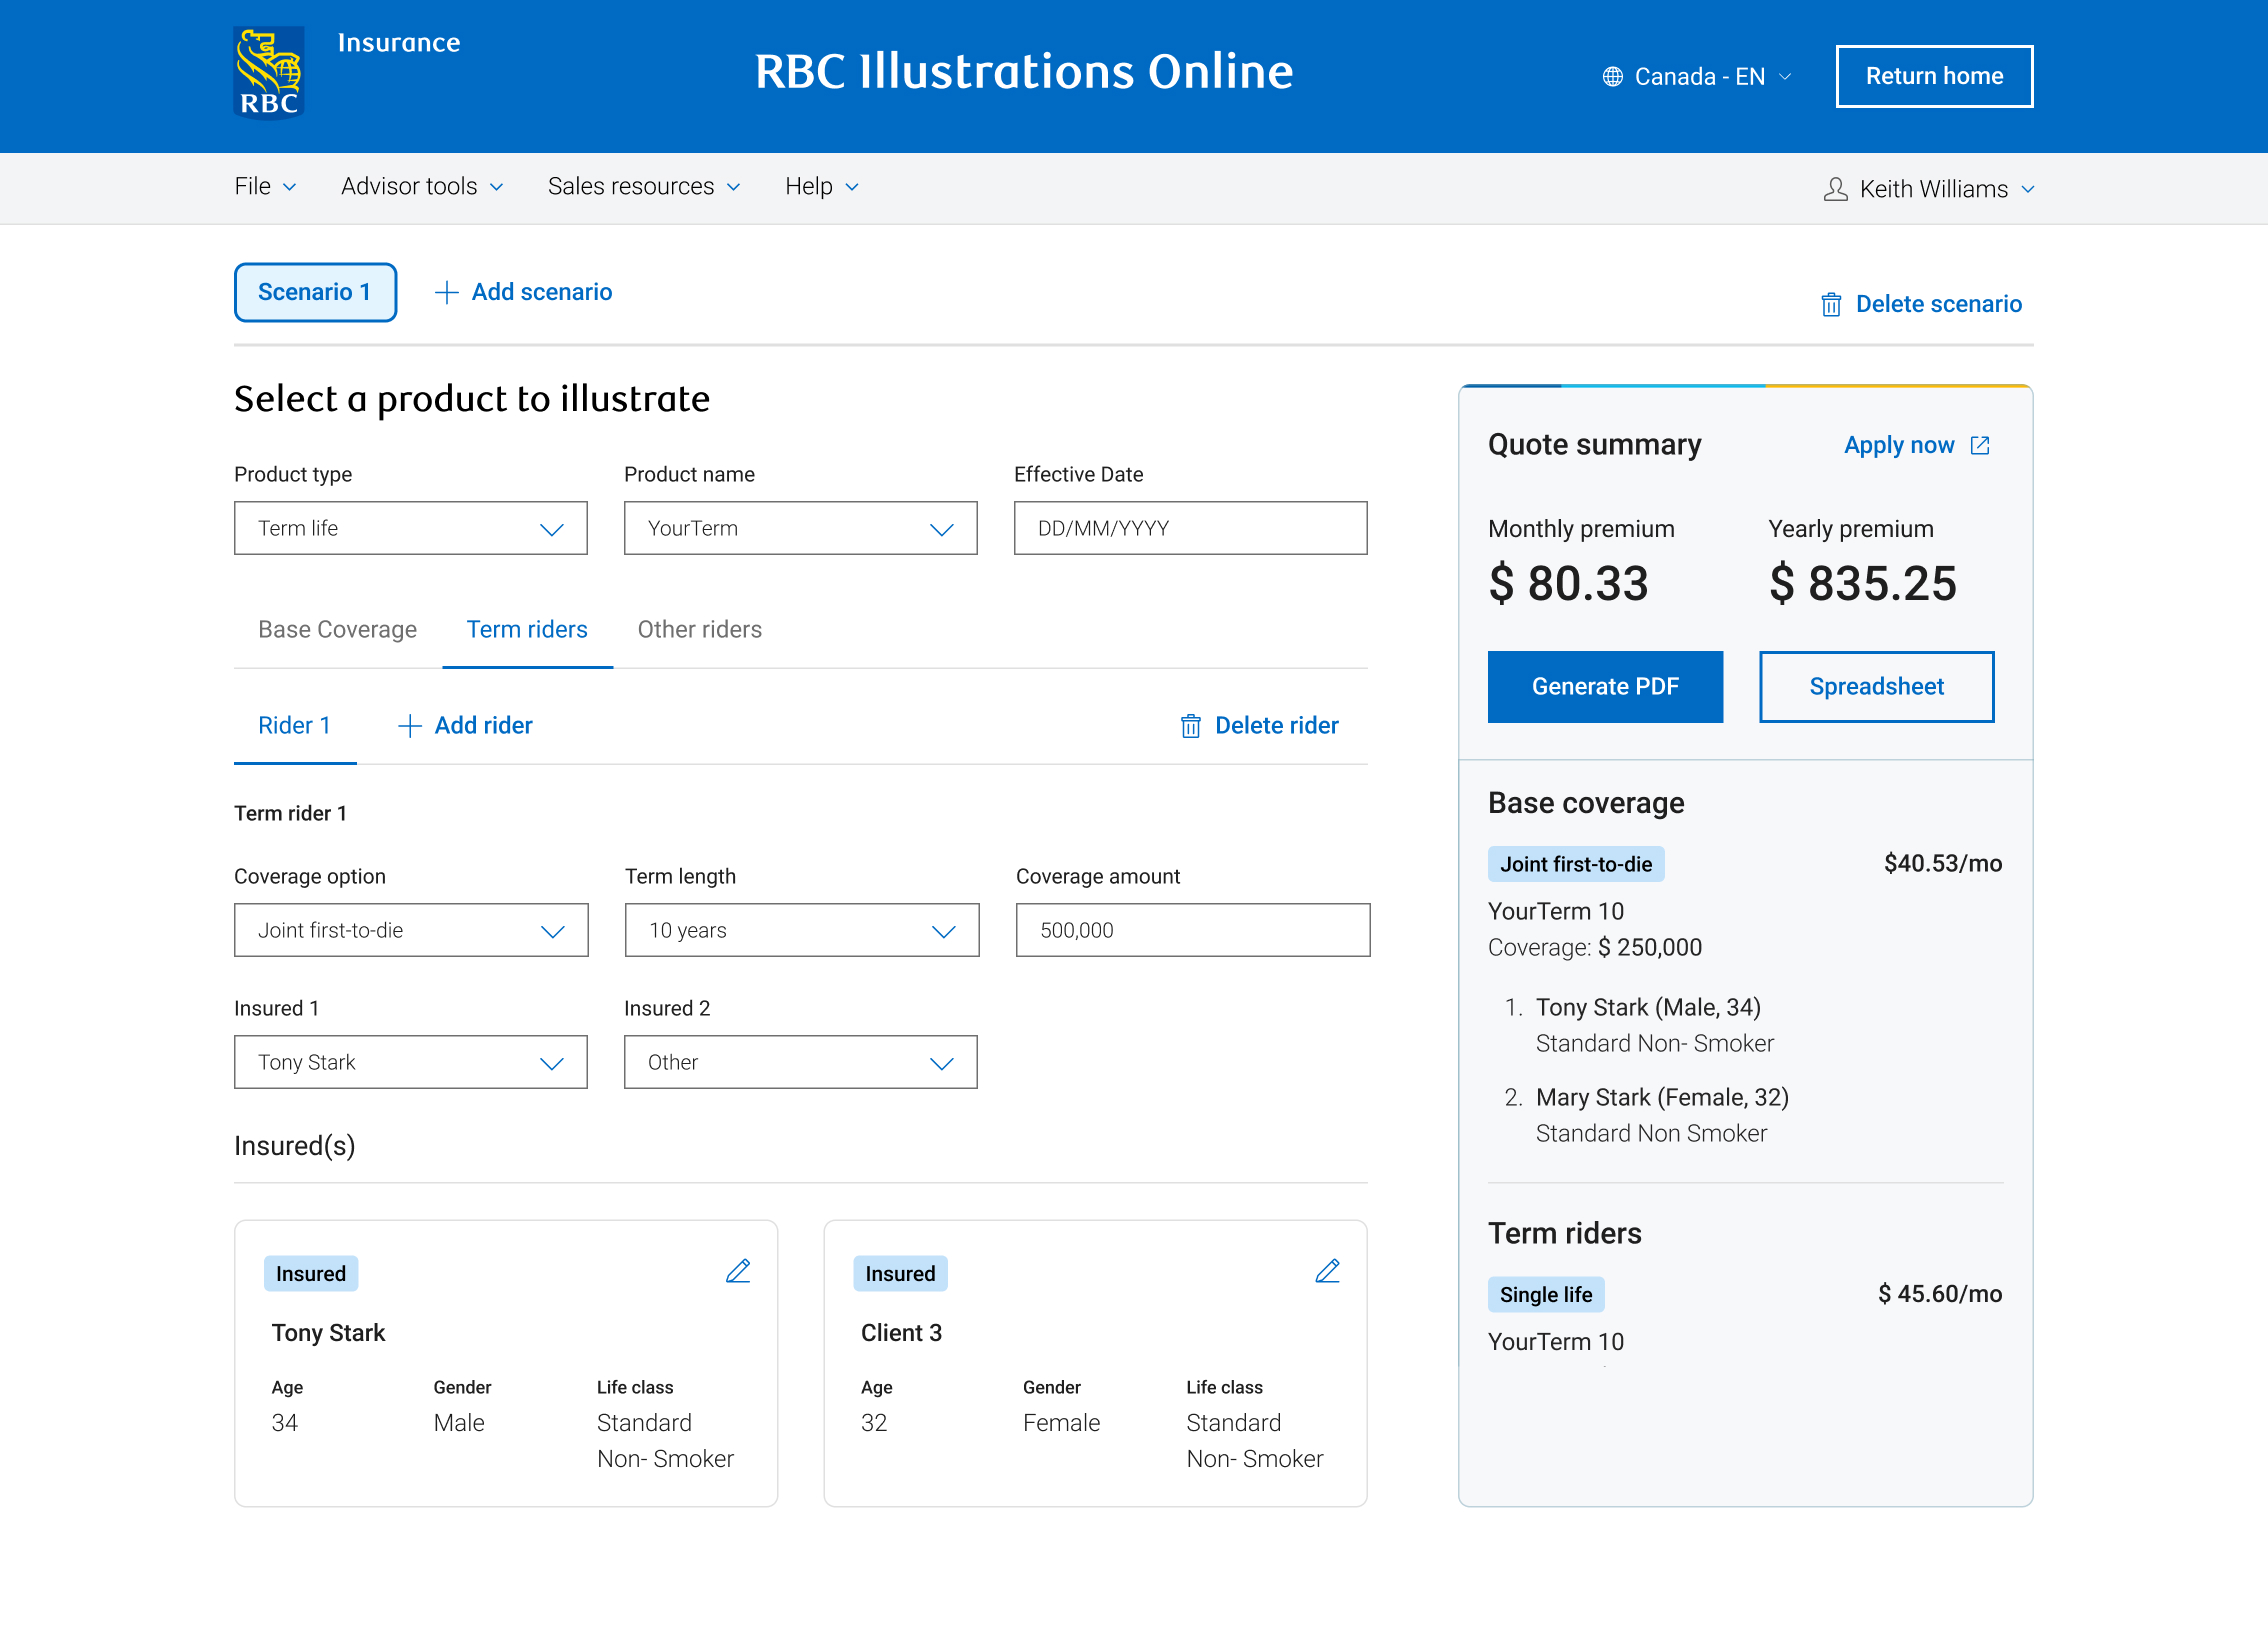Click the Generate PDF button
The width and height of the screenshot is (2268, 1626).
pos(1604,687)
